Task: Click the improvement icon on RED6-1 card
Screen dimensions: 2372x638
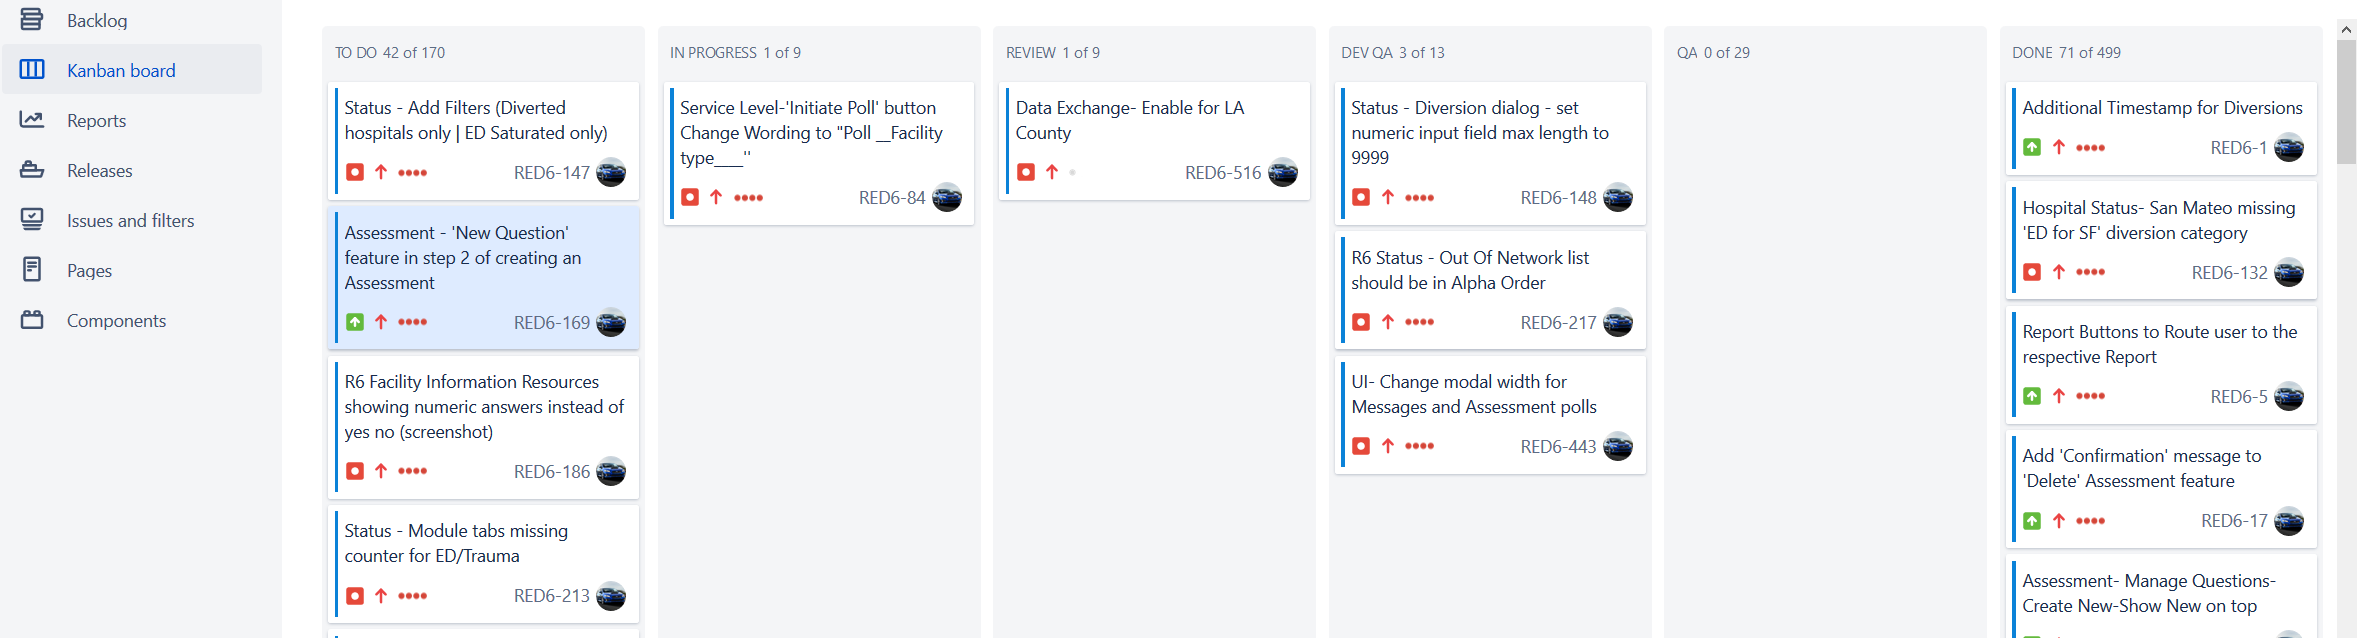Action: tap(2032, 147)
